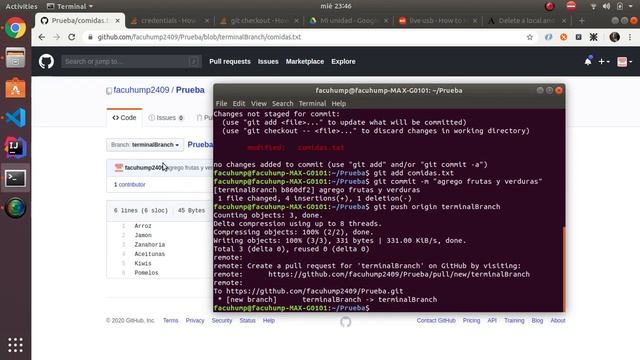Open the Privacy footer link
Viewport: 640px width, 360px height.
tap(195, 321)
